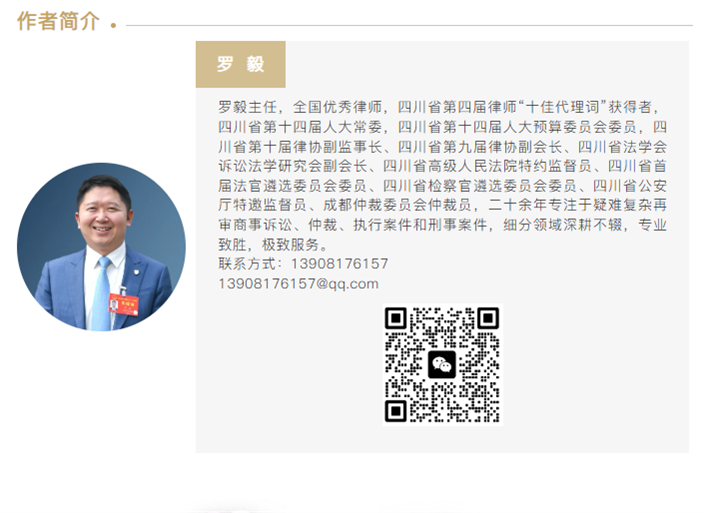This screenshot has width=704, height=513.
Task: Click the WeChat logo inside the QR code
Action: [x=441, y=364]
